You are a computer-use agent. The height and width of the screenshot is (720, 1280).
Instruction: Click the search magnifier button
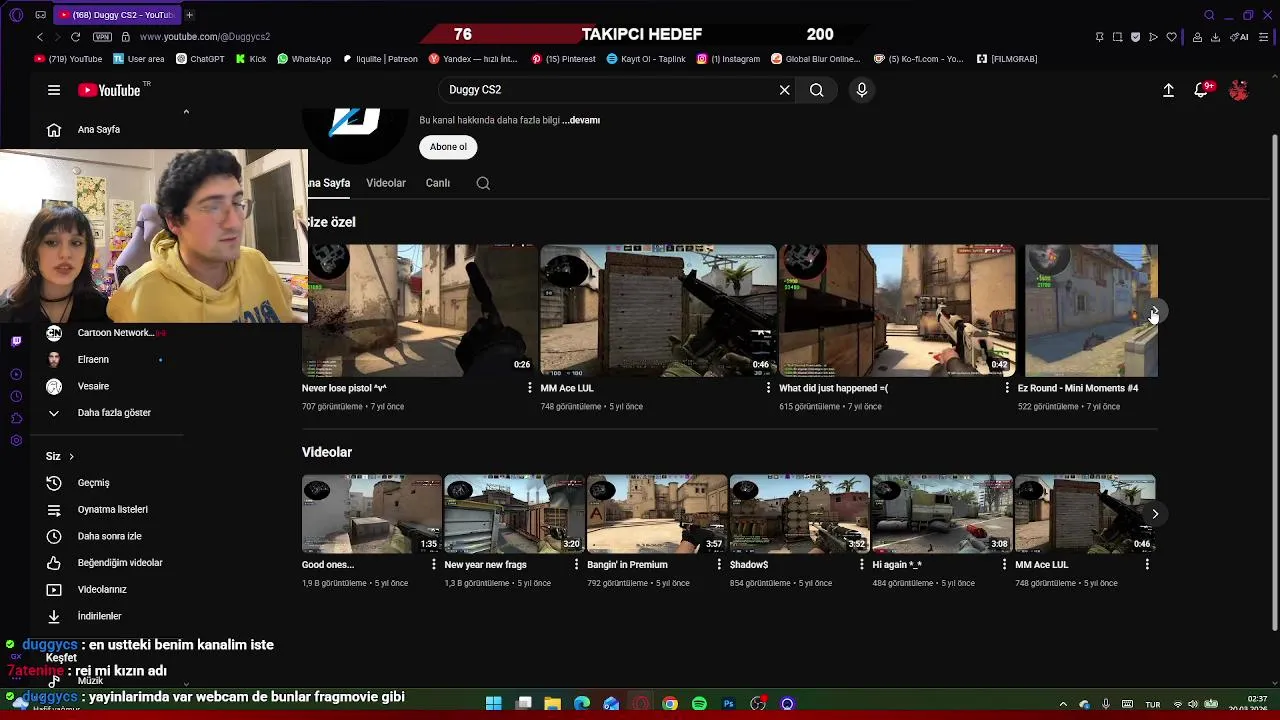[x=817, y=90]
